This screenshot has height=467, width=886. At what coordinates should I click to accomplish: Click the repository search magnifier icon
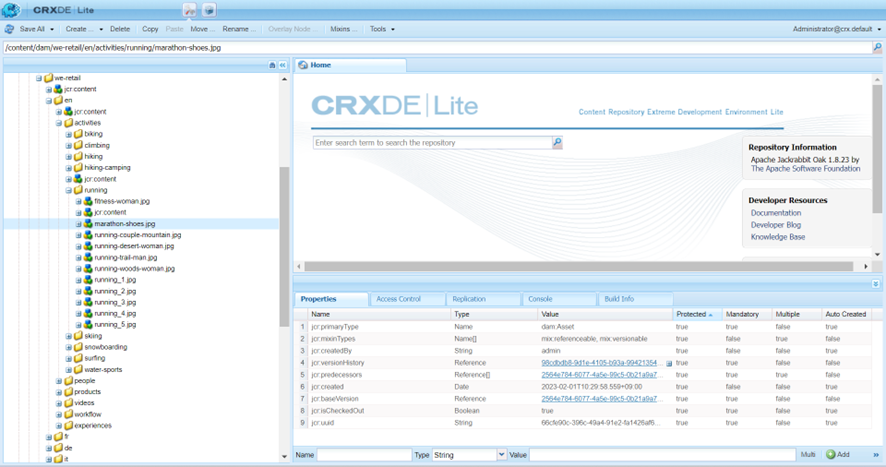click(x=557, y=142)
